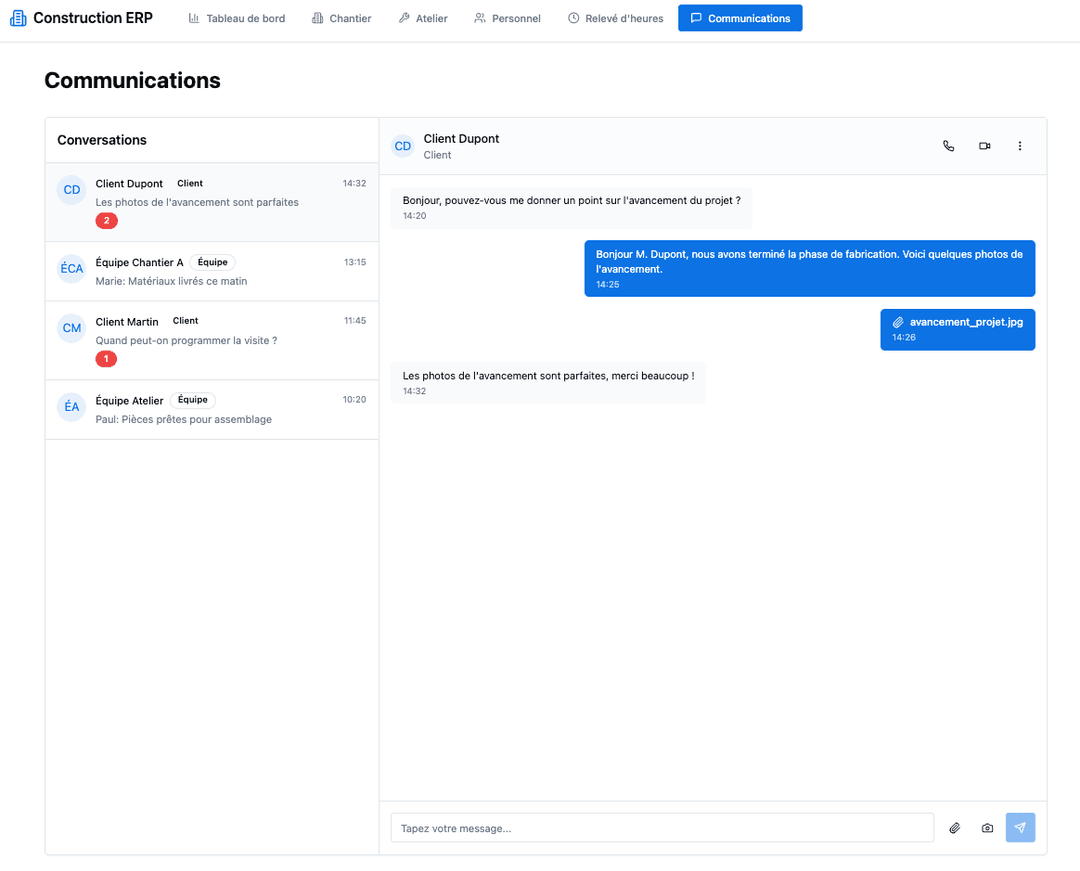Screen dimensions: 1080x871
Task: Click the paperclip attach file icon
Action: coord(954,828)
